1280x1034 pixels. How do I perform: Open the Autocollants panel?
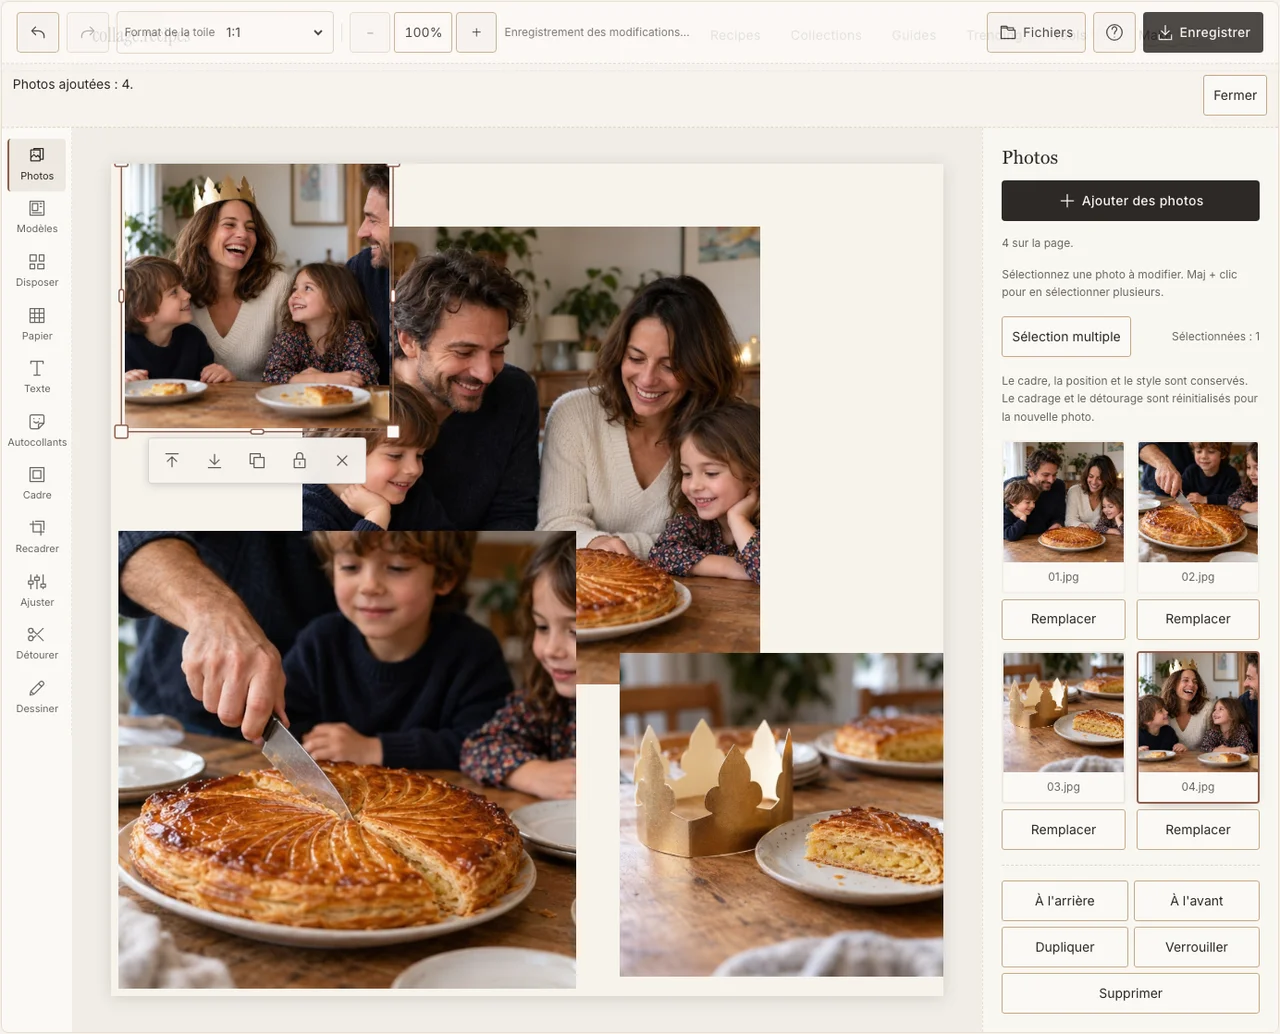(37, 431)
